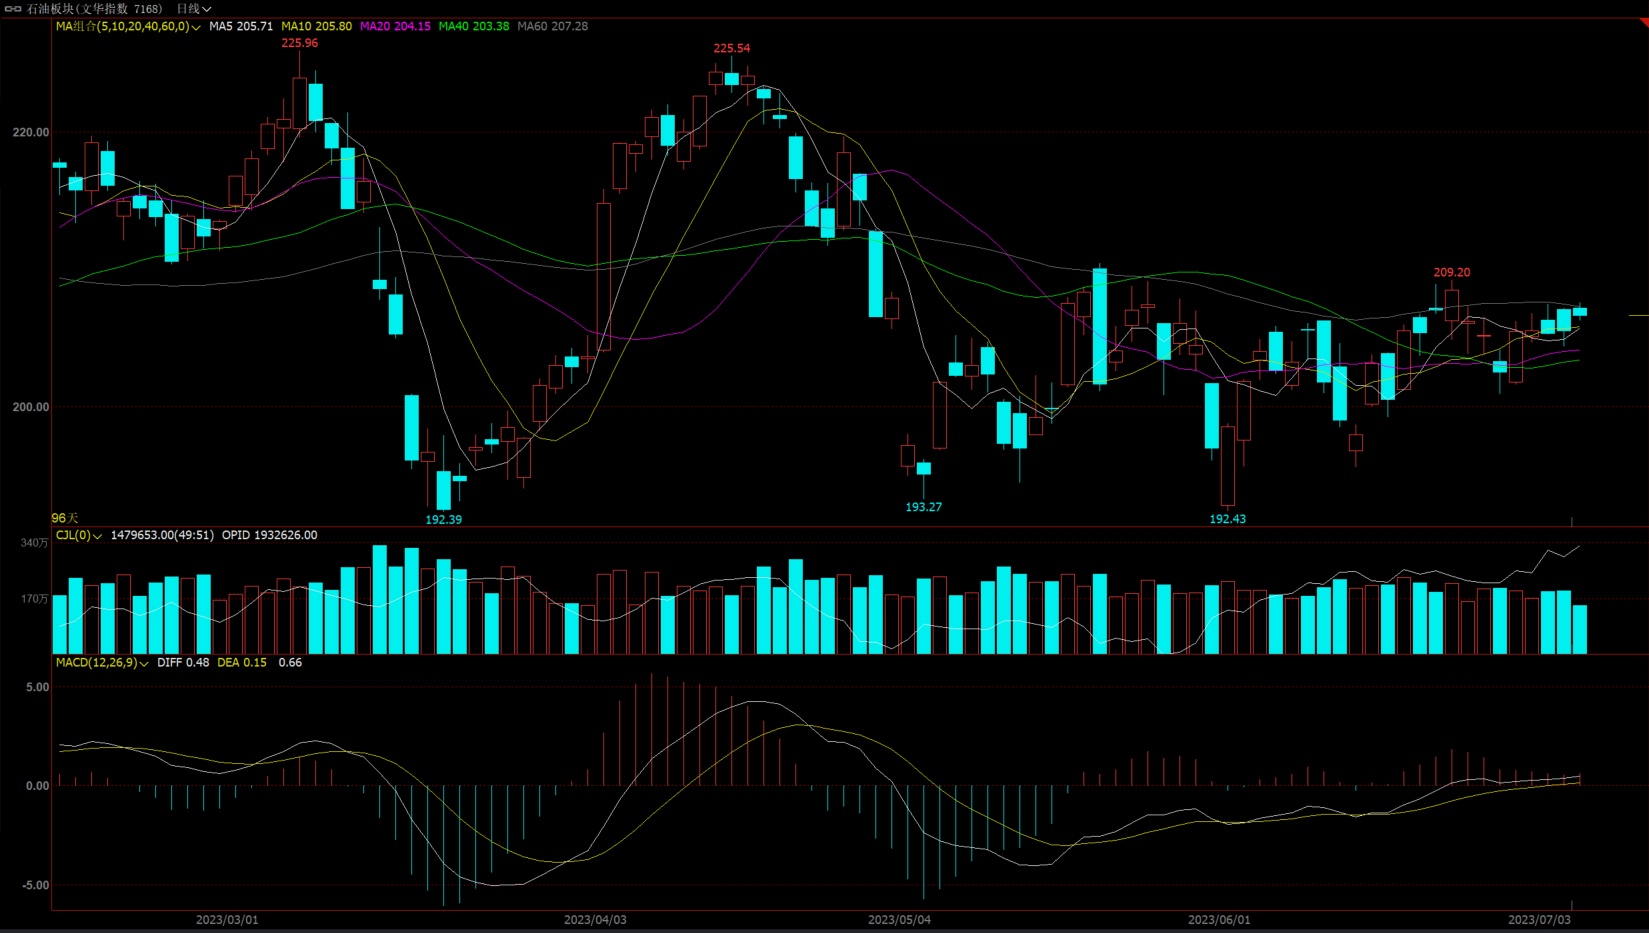Click the MACD histogram value 0.66
The width and height of the screenshot is (1649, 933).
[x=290, y=663]
